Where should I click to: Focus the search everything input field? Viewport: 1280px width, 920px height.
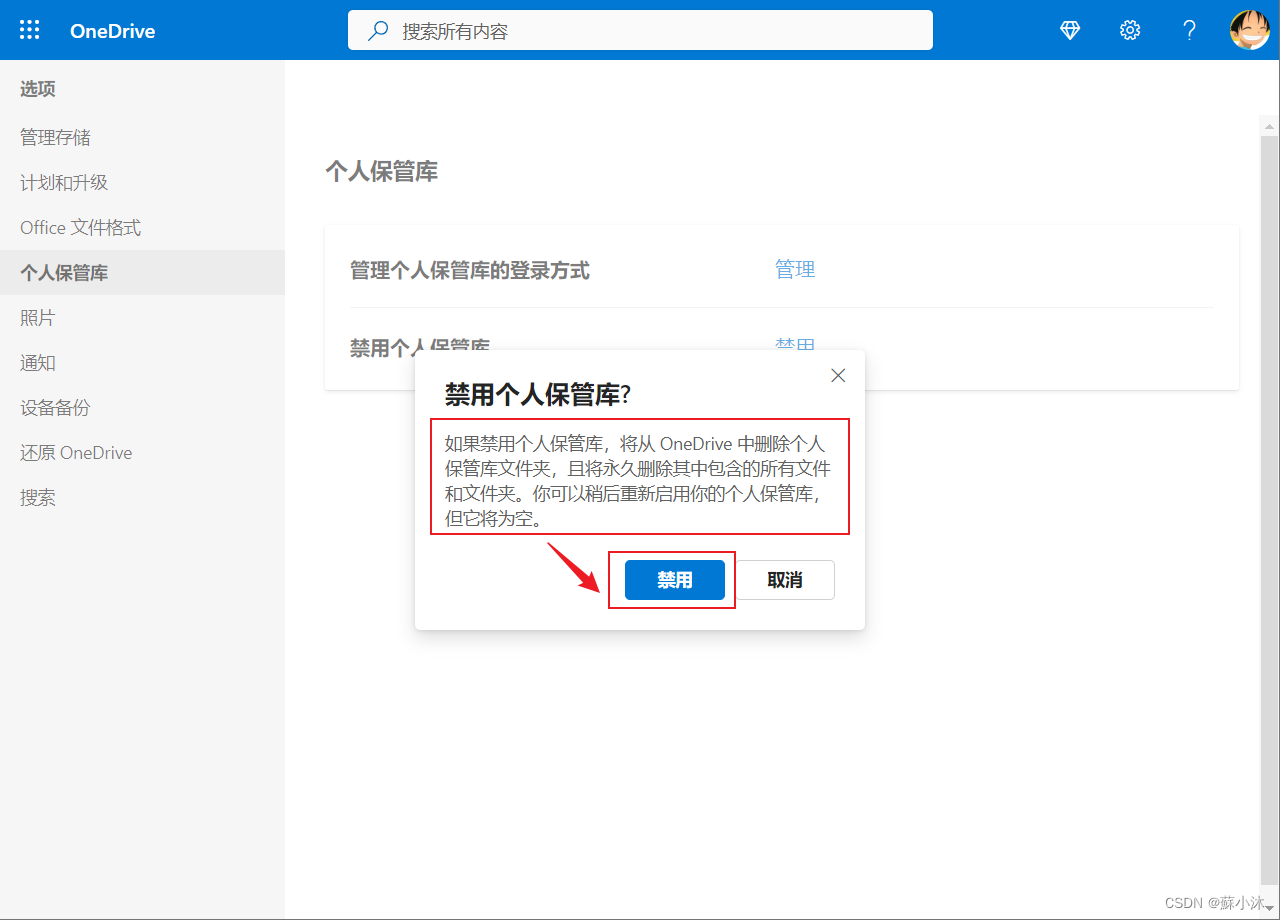640,30
